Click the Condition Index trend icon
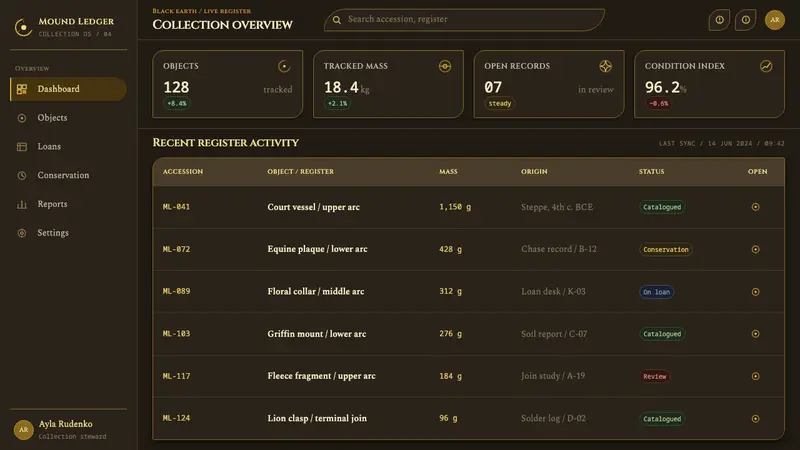The width and height of the screenshot is (800, 450). [x=766, y=66]
